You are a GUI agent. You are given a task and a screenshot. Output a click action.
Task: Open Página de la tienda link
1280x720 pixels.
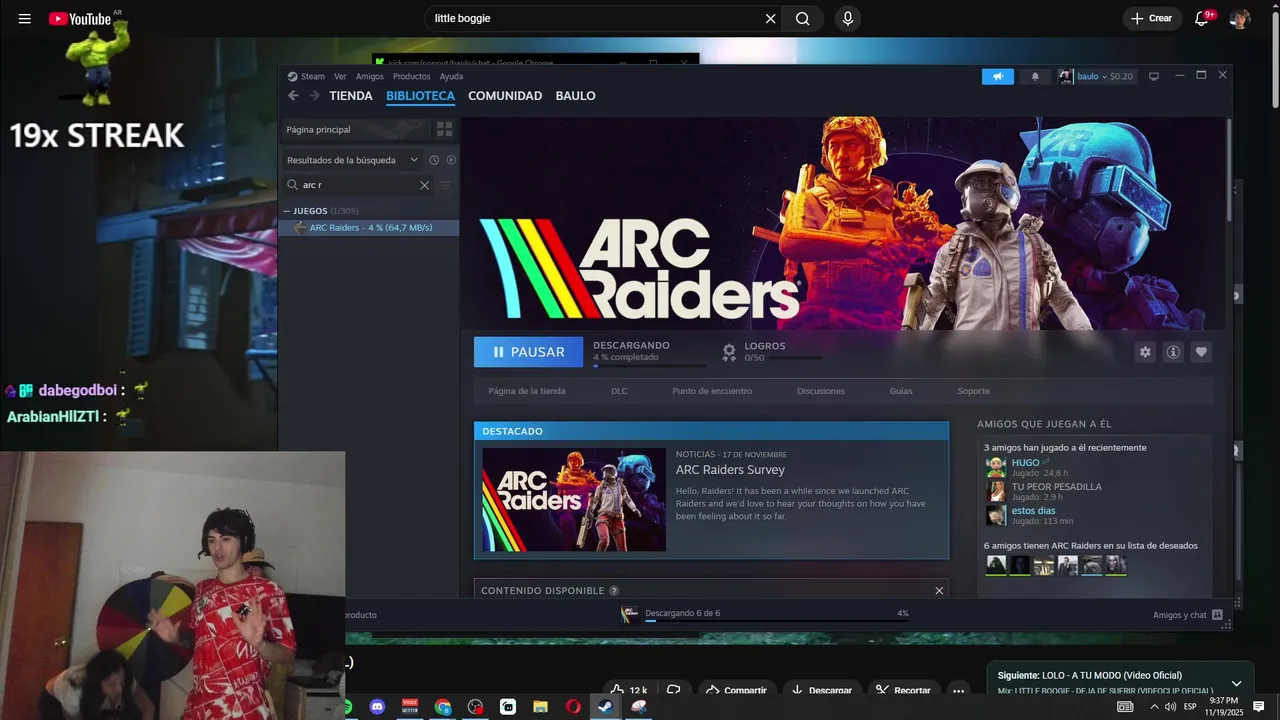(x=527, y=391)
